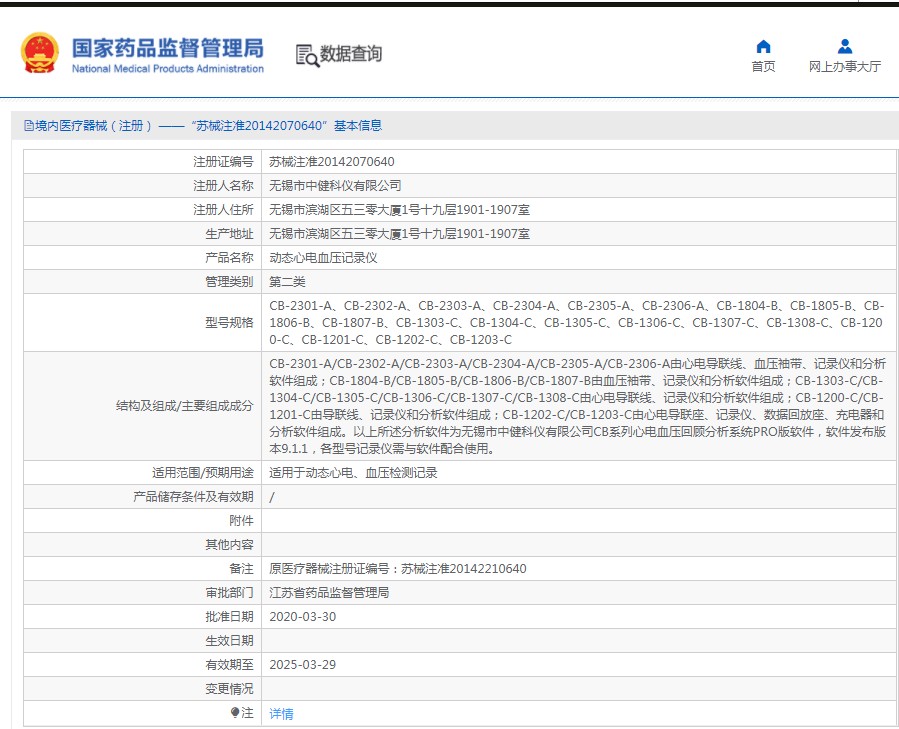Click expiry date 2025-03-29
Image resolution: width=899 pixels, height=729 pixels.
303,665
